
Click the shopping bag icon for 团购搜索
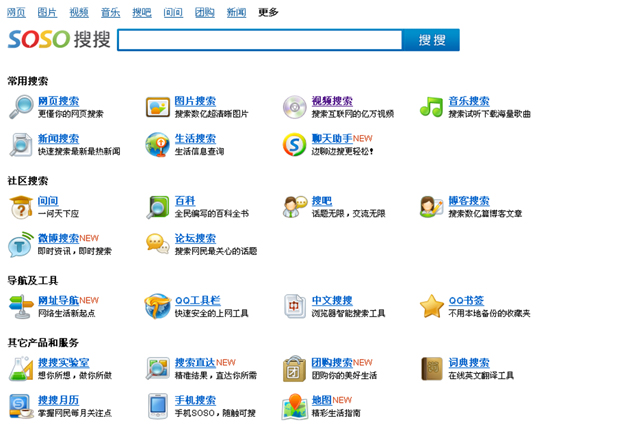[x=295, y=369]
